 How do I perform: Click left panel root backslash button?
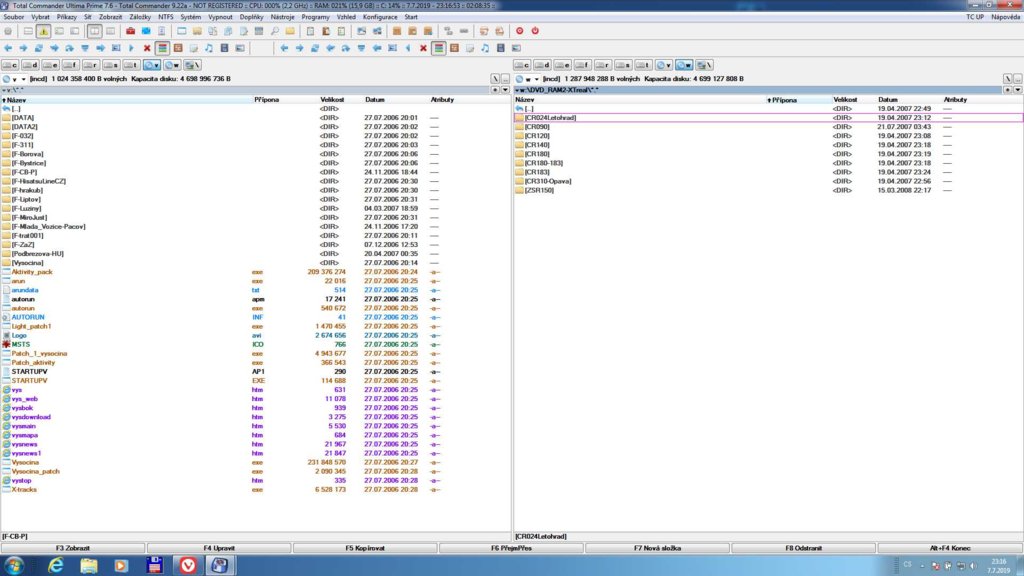coord(495,79)
